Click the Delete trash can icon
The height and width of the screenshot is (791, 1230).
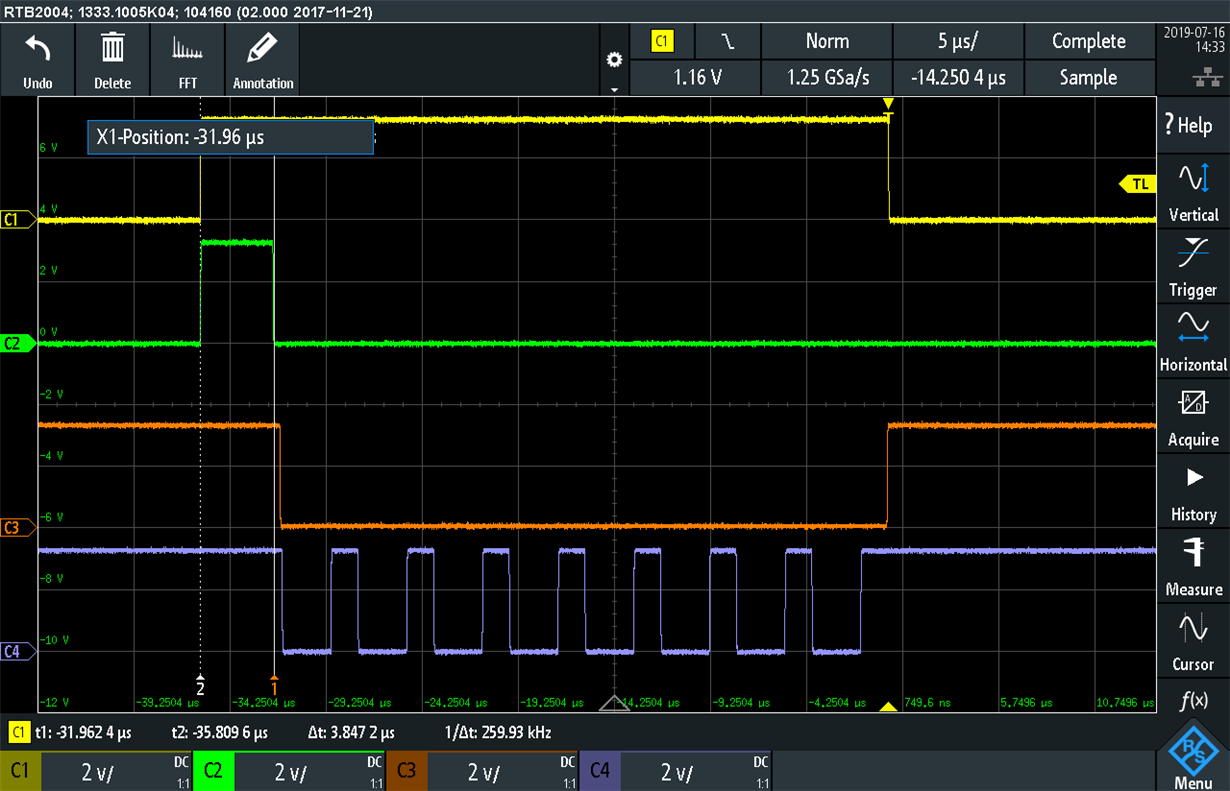113,47
